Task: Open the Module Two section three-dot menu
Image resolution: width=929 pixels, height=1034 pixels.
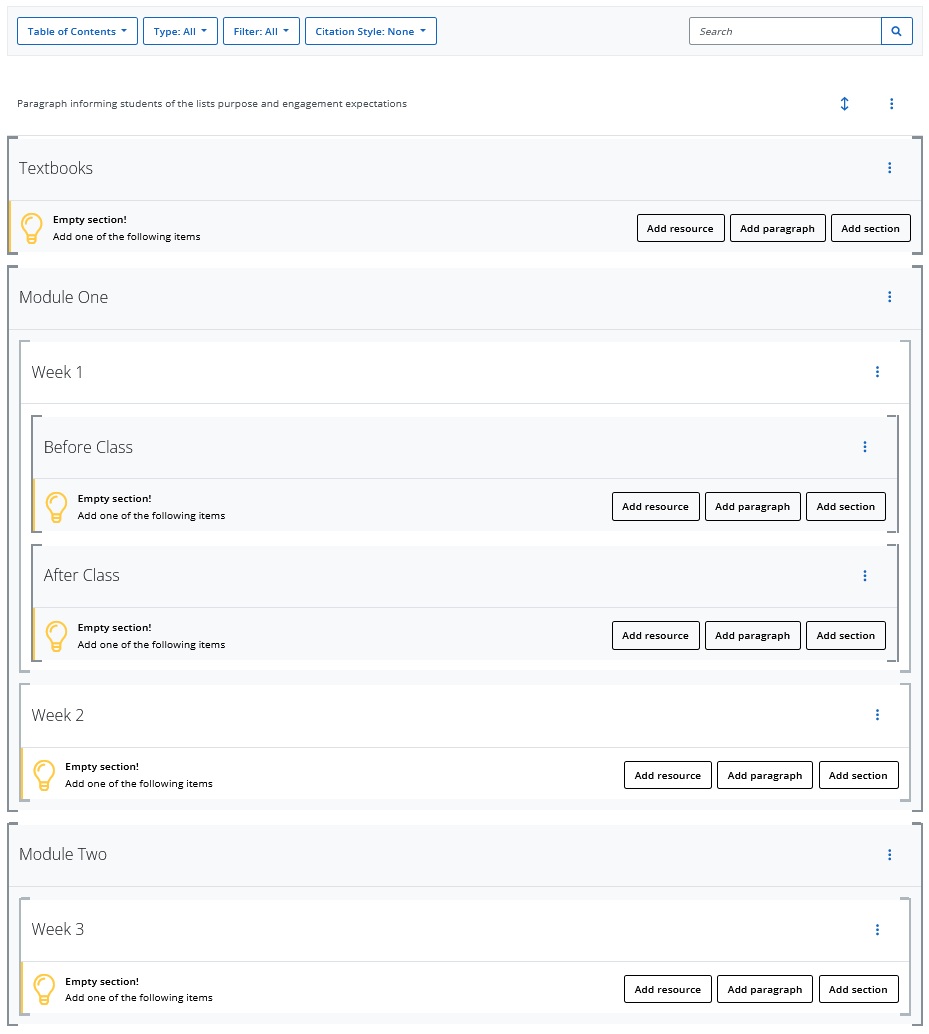Action: 889,855
